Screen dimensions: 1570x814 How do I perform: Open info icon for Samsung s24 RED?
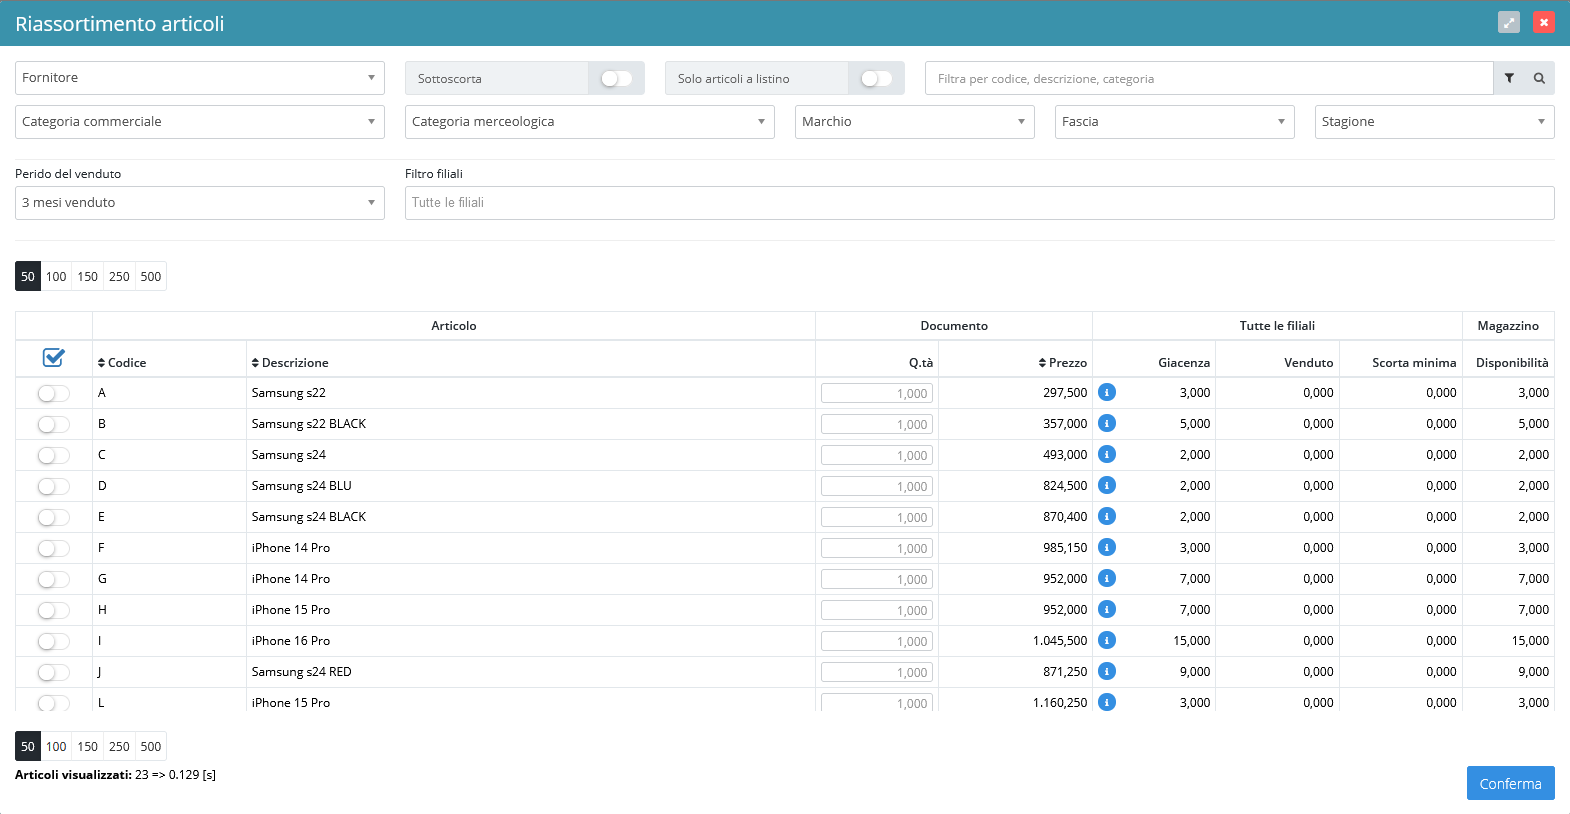click(x=1107, y=671)
